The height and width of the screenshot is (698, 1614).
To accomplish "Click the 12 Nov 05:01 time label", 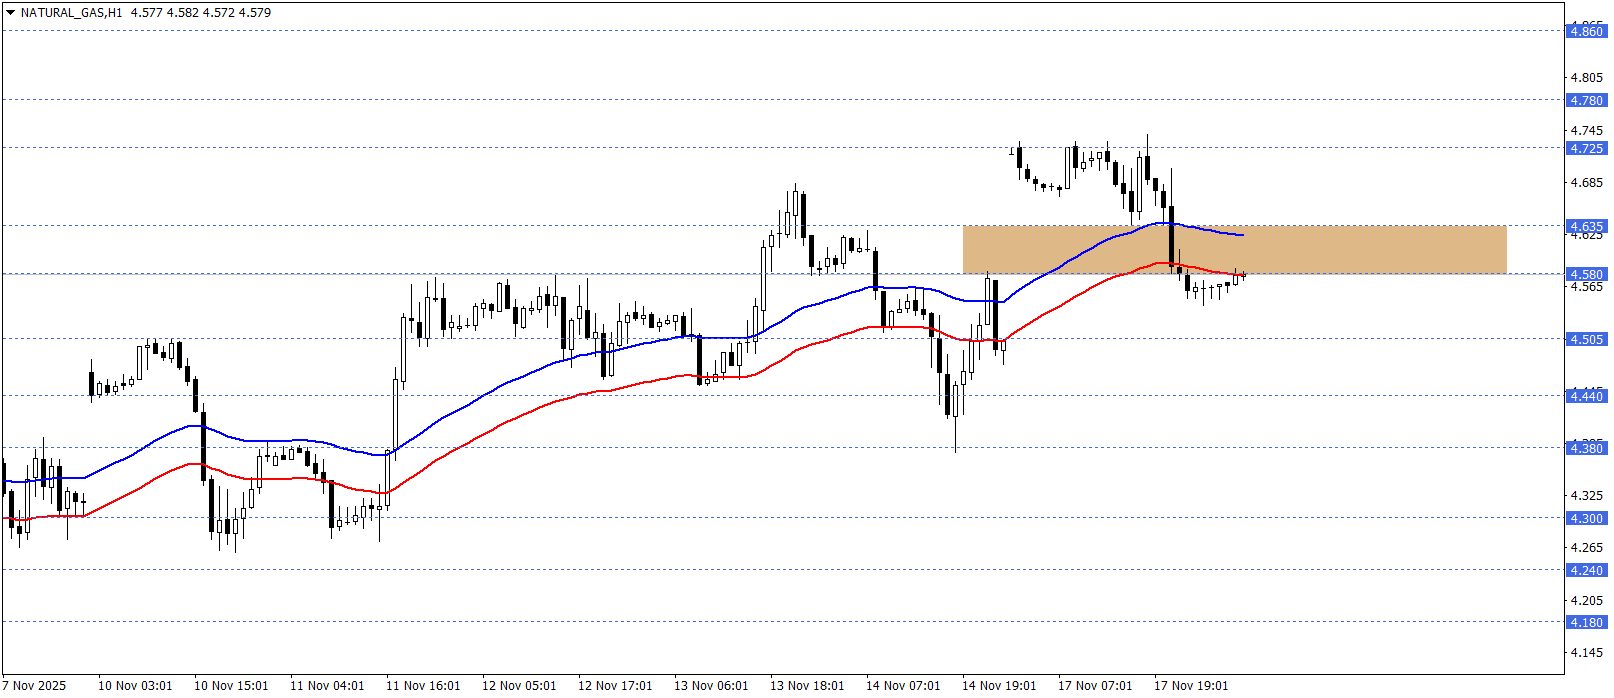I will pos(519,685).
